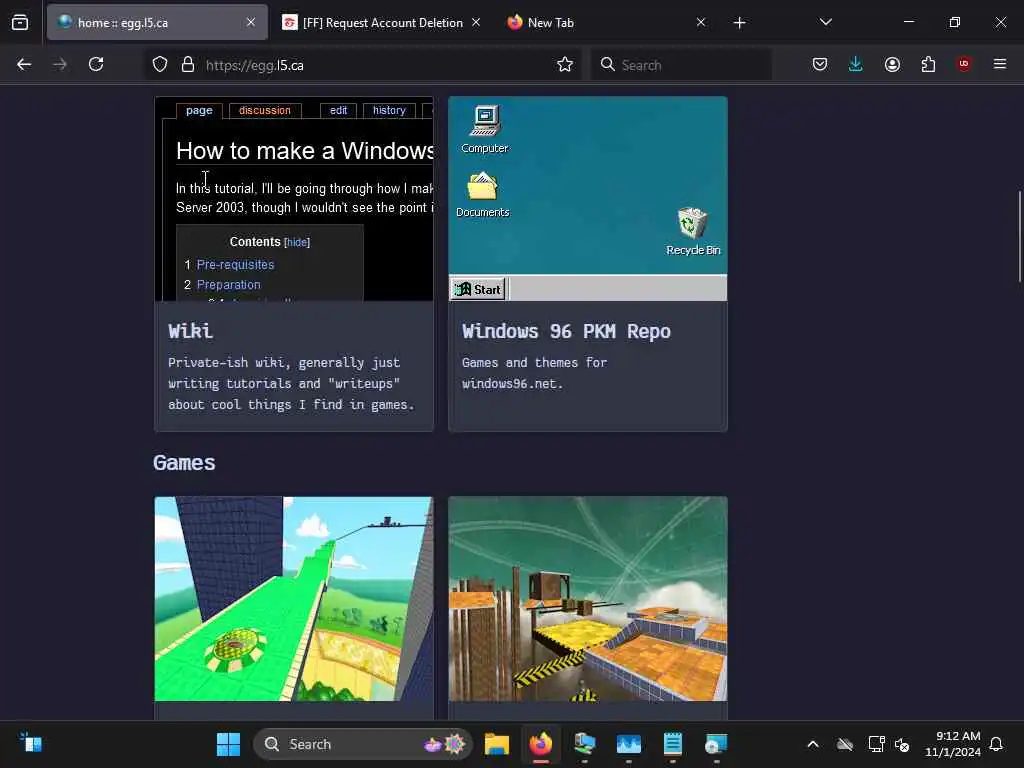Open the Wiki card title link
The width and height of the screenshot is (1024, 768).
pos(191,331)
